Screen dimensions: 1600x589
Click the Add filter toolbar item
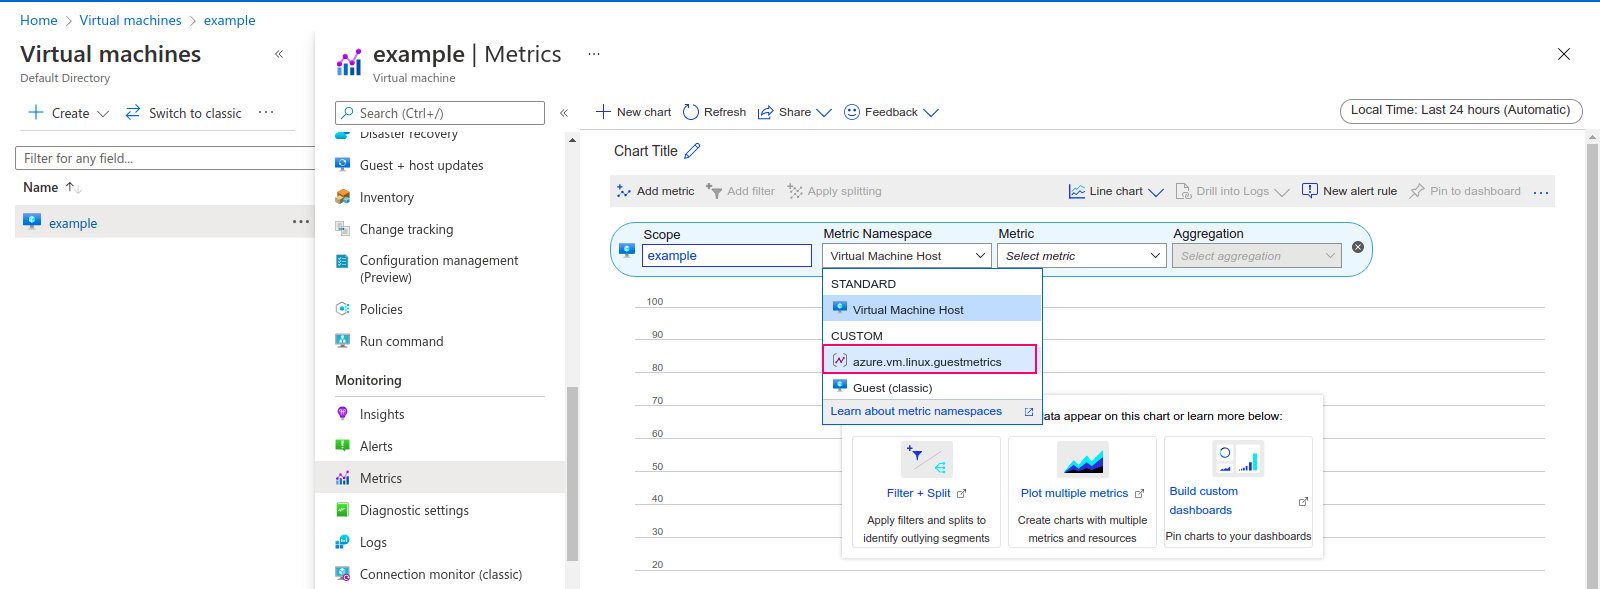point(740,191)
